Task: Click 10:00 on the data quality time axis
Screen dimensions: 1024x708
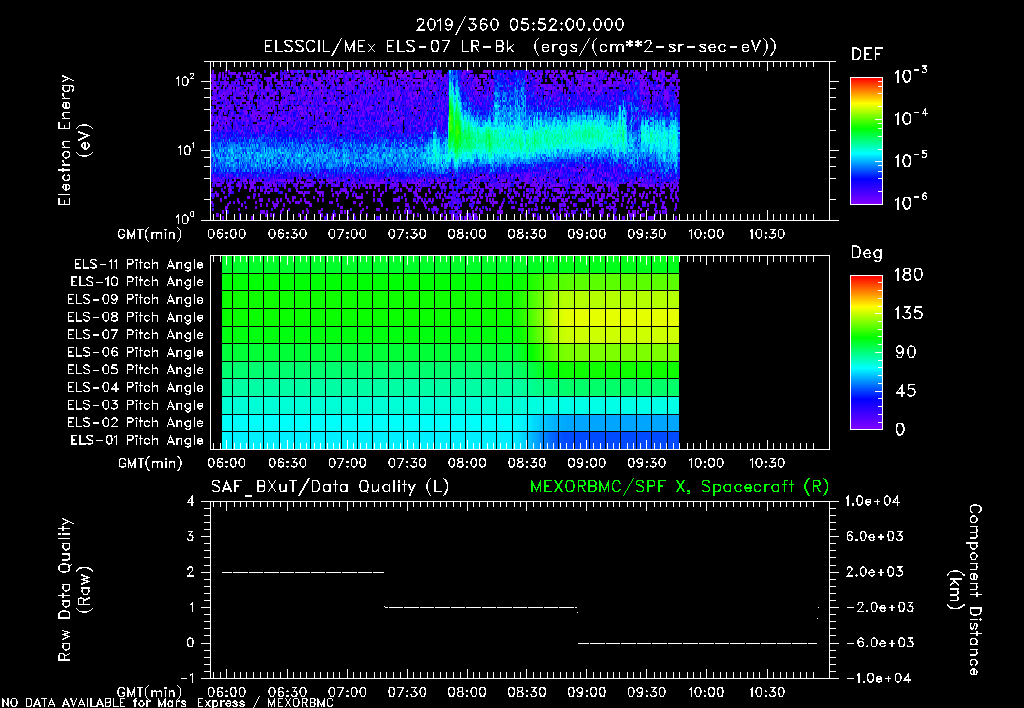Action: (707, 692)
